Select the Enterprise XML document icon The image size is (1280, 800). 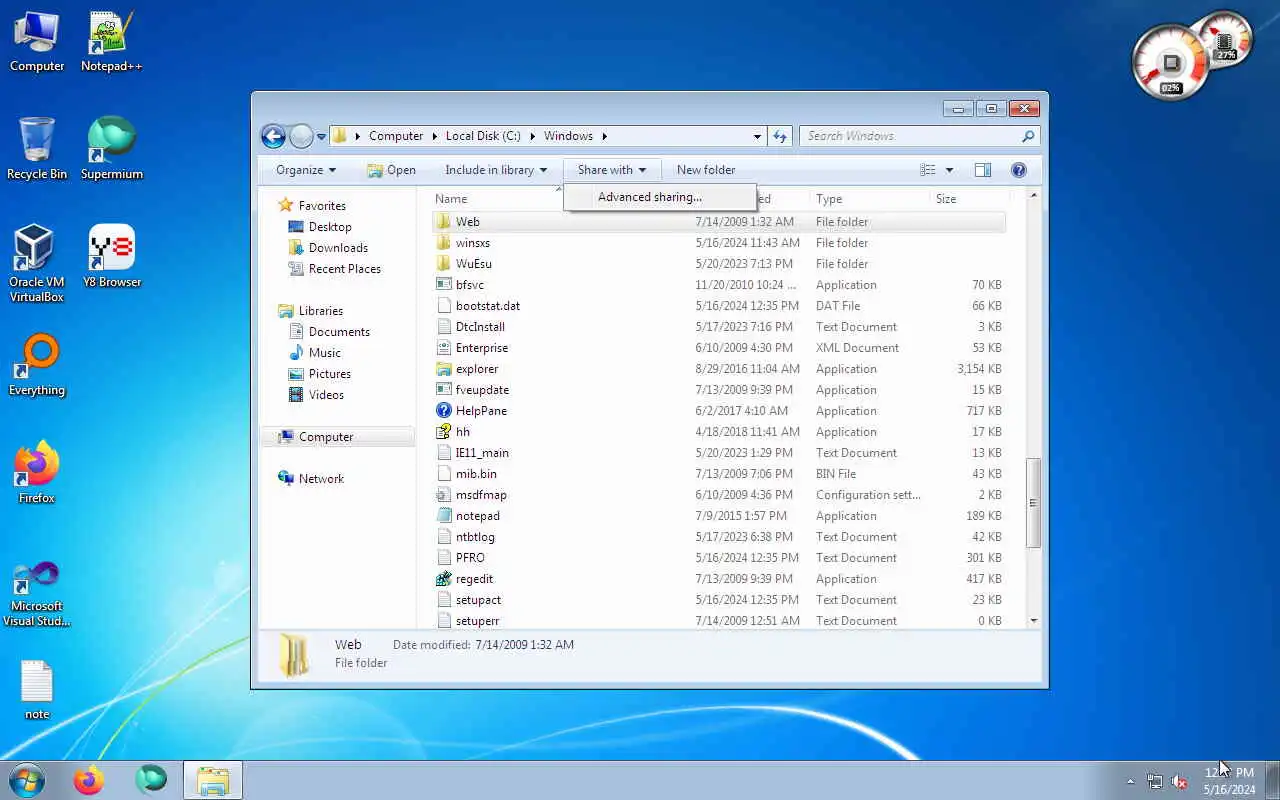coord(444,348)
